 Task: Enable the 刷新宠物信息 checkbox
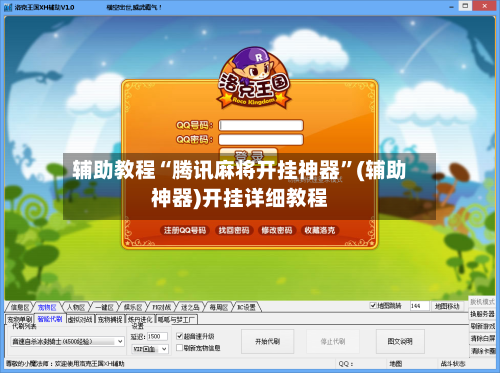pyautogui.click(x=180, y=348)
